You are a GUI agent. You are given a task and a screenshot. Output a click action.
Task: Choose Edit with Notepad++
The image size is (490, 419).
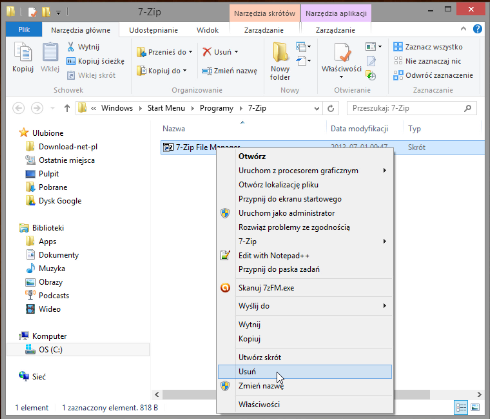pyautogui.click(x=305, y=256)
